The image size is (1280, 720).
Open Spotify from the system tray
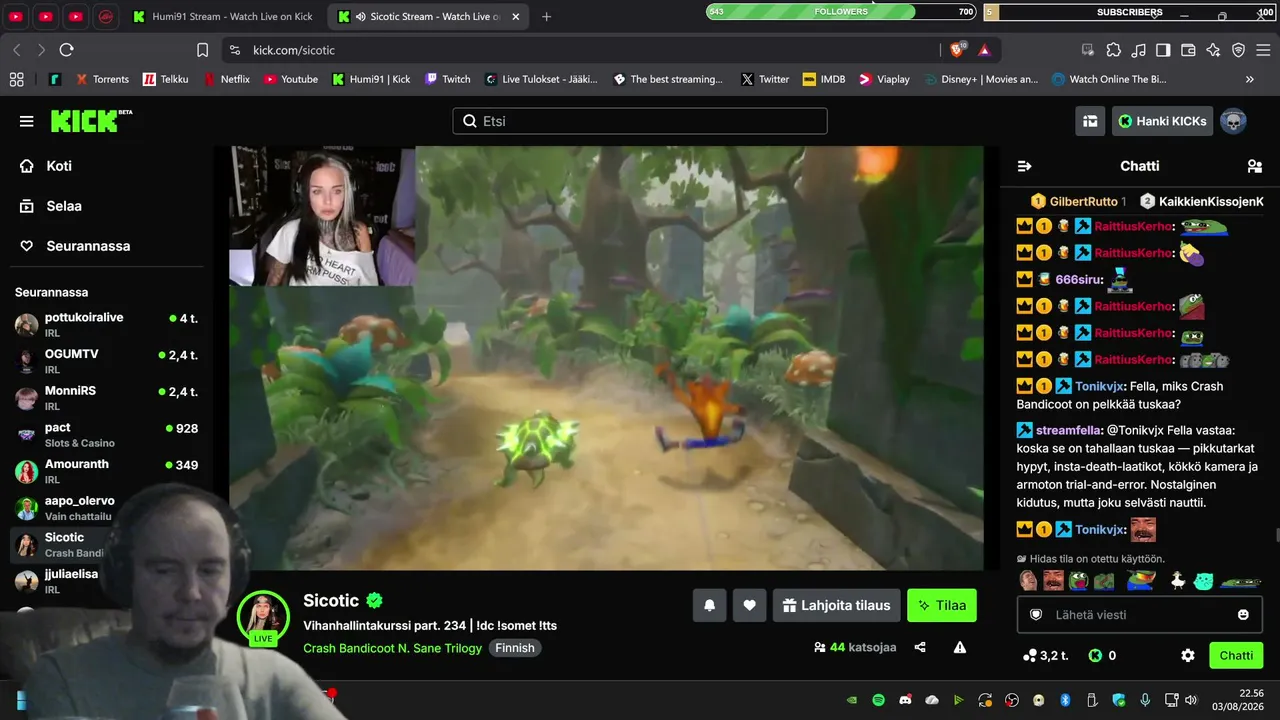tap(878, 700)
